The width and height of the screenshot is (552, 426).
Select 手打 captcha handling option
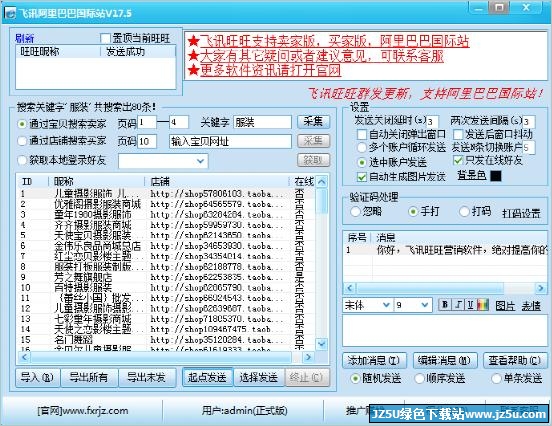tap(413, 212)
